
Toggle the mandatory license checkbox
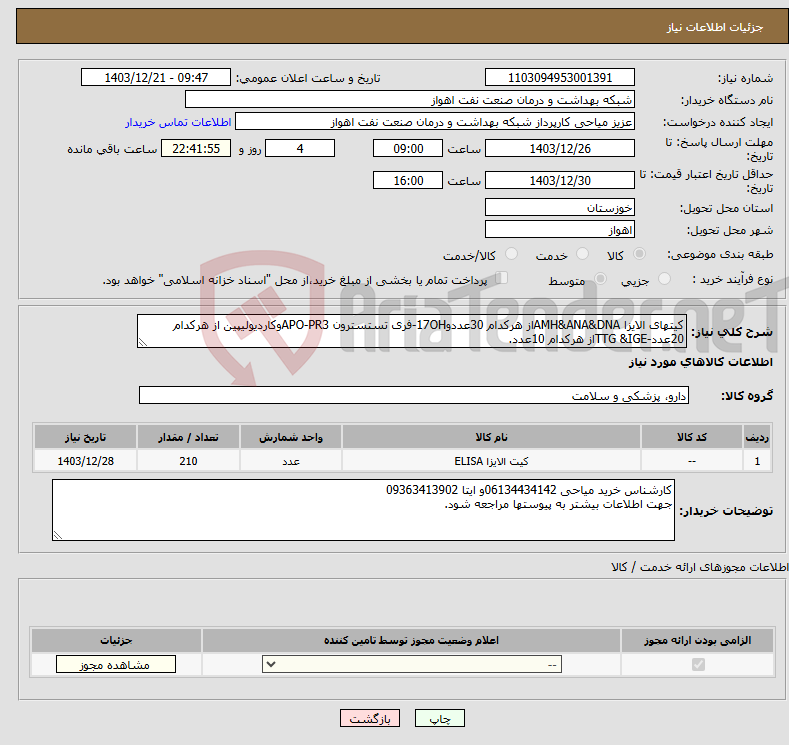coord(698,665)
